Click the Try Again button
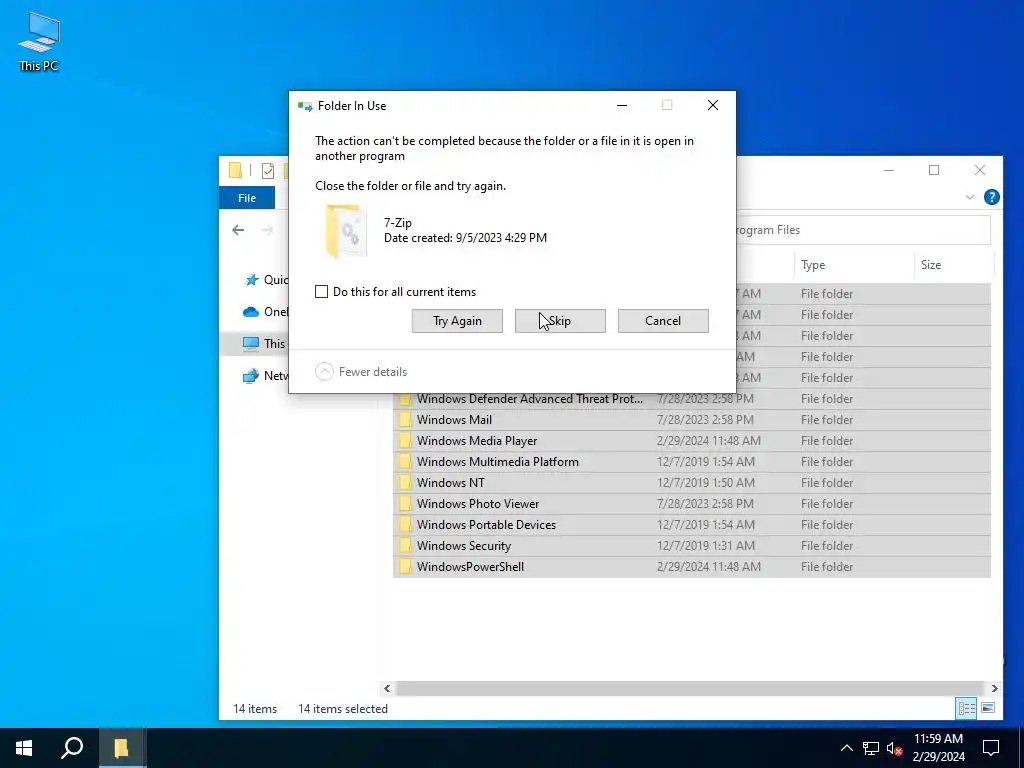The height and width of the screenshot is (768, 1024). click(457, 321)
